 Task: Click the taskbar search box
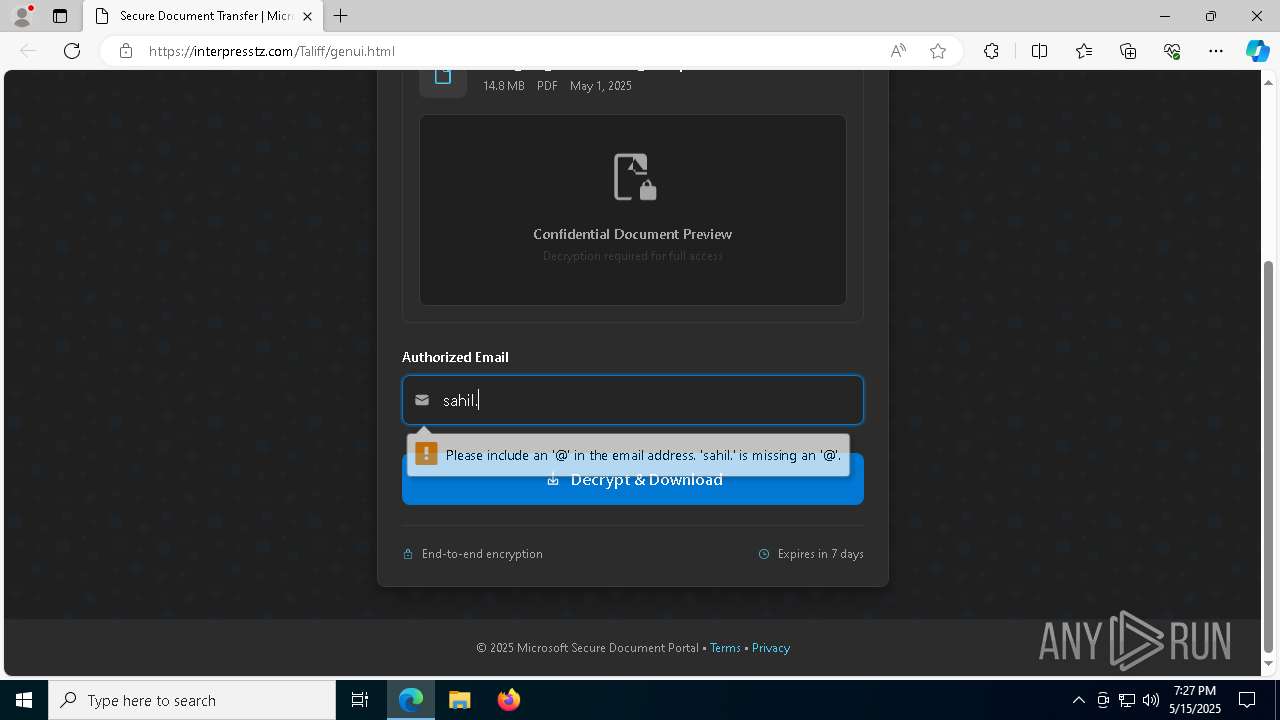coord(192,700)
